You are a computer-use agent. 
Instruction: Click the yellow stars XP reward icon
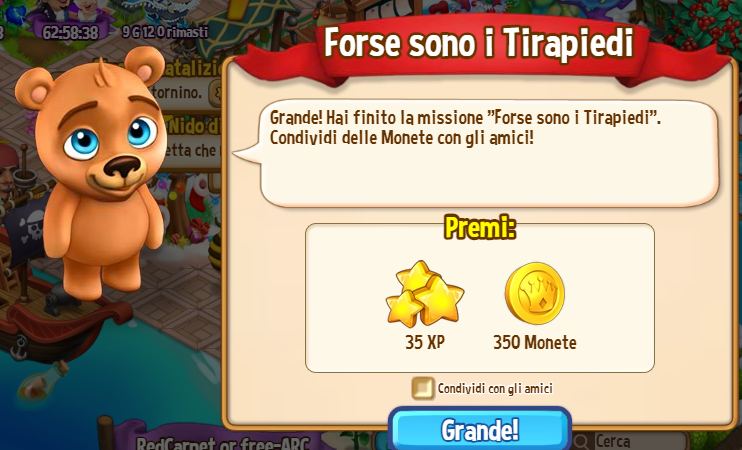click(x=424, y=294)
